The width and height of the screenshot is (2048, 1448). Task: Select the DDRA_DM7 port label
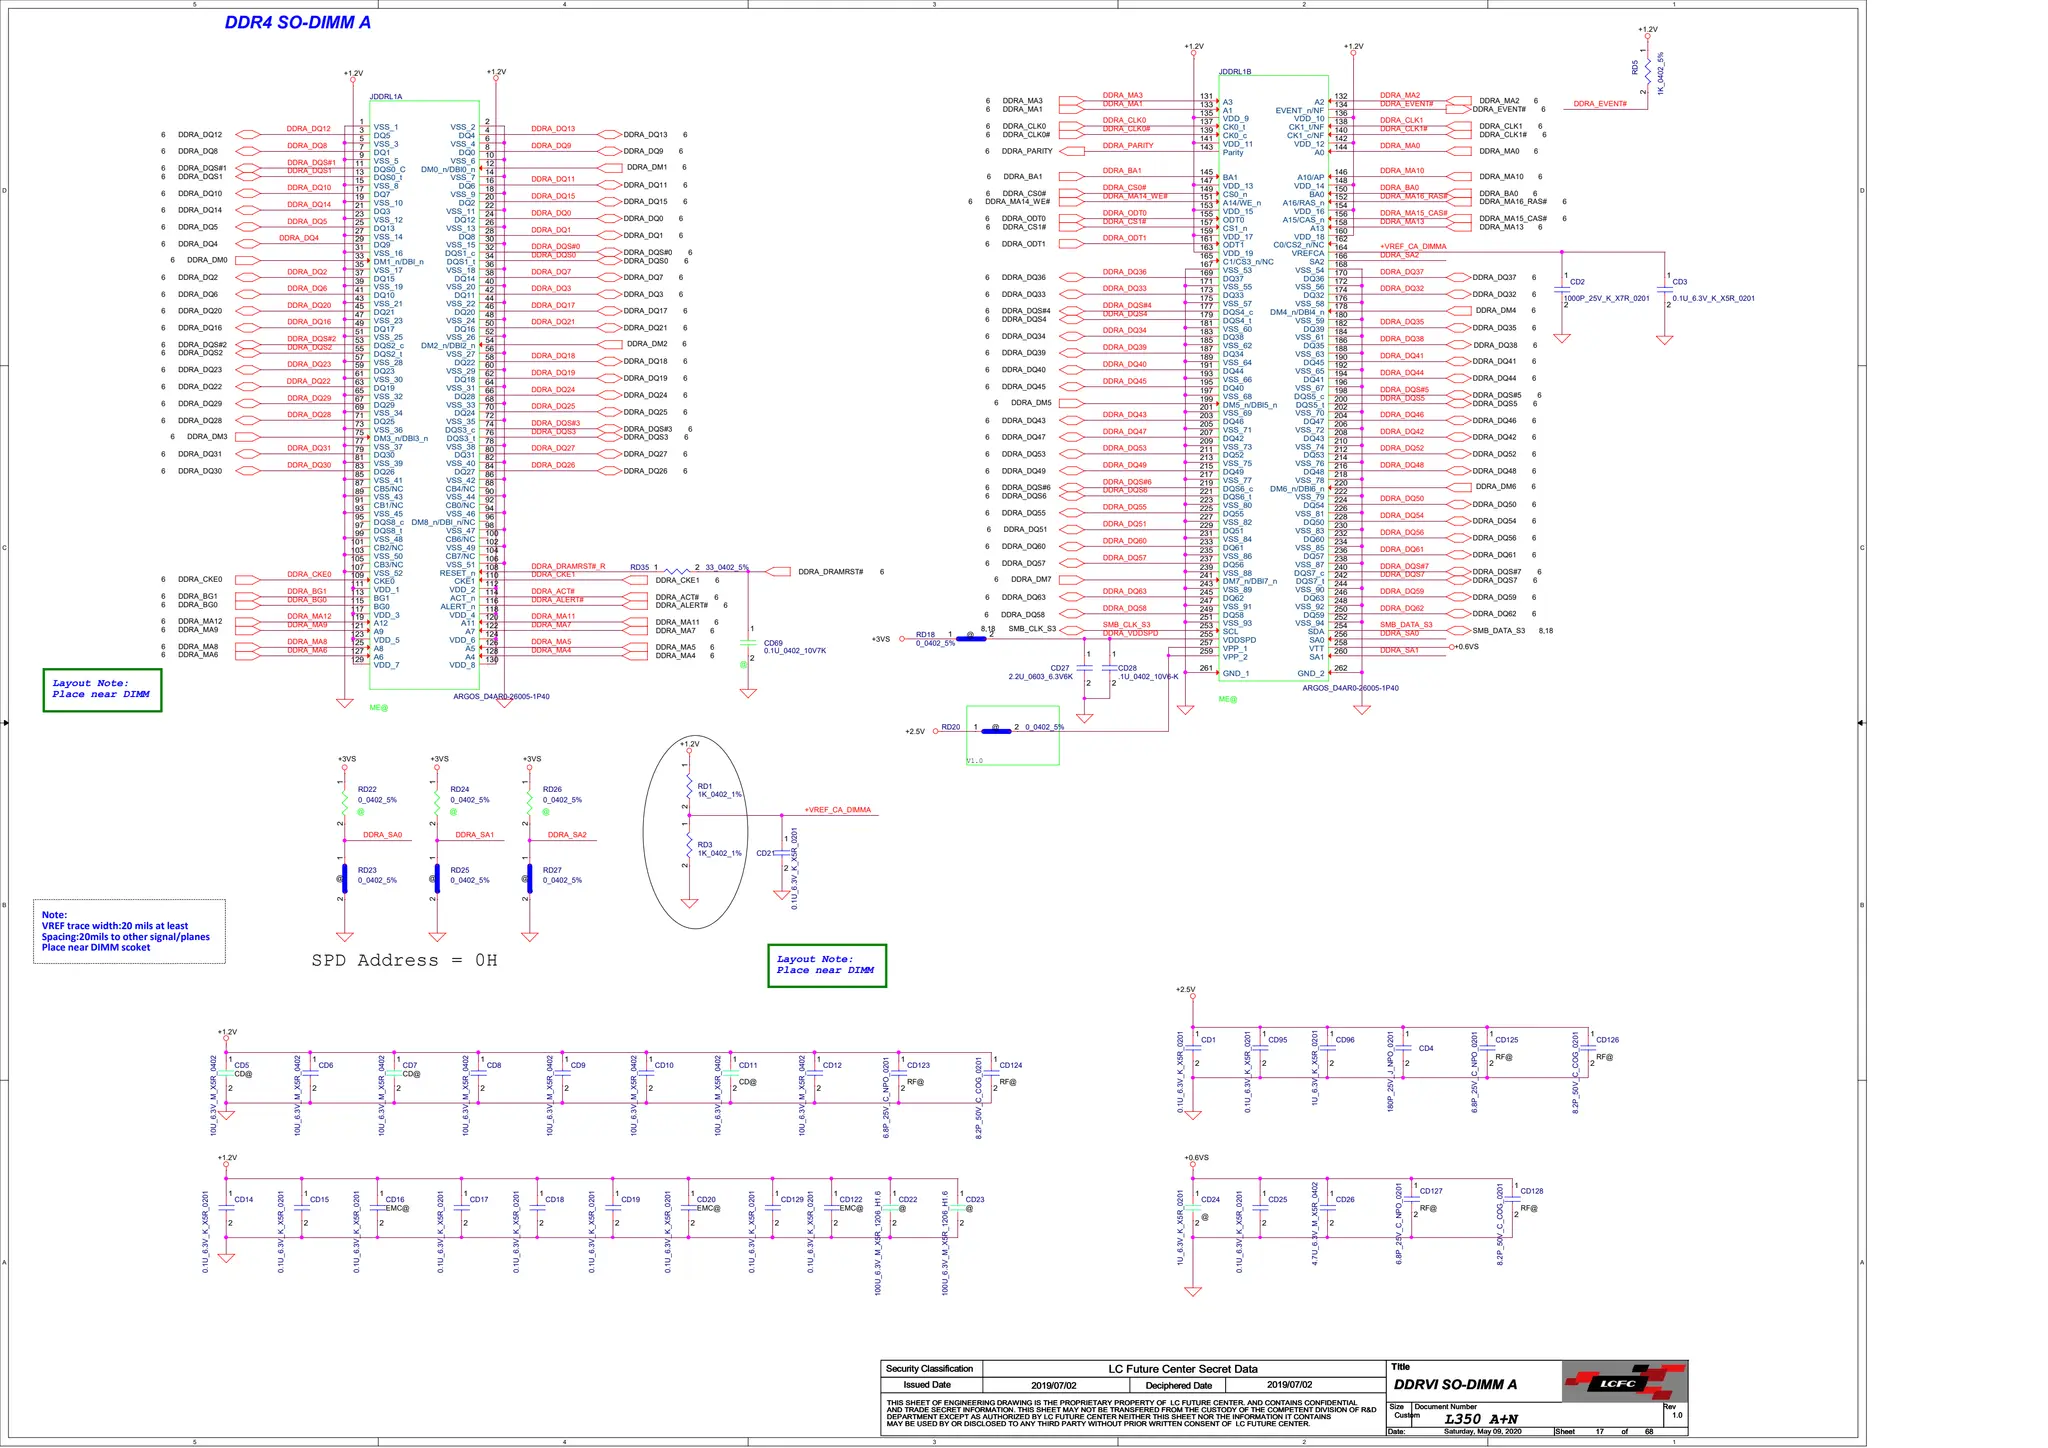1030,579
